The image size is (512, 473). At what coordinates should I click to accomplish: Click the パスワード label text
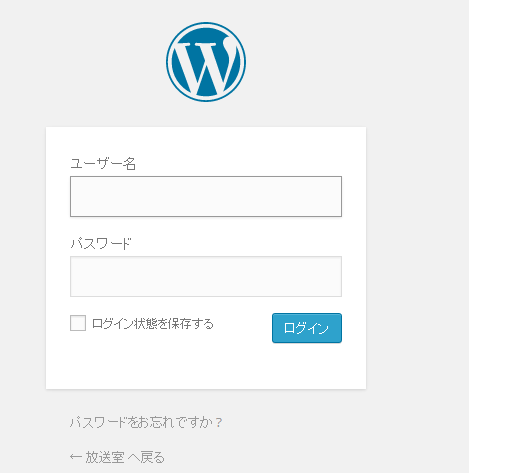coord(101,244)
